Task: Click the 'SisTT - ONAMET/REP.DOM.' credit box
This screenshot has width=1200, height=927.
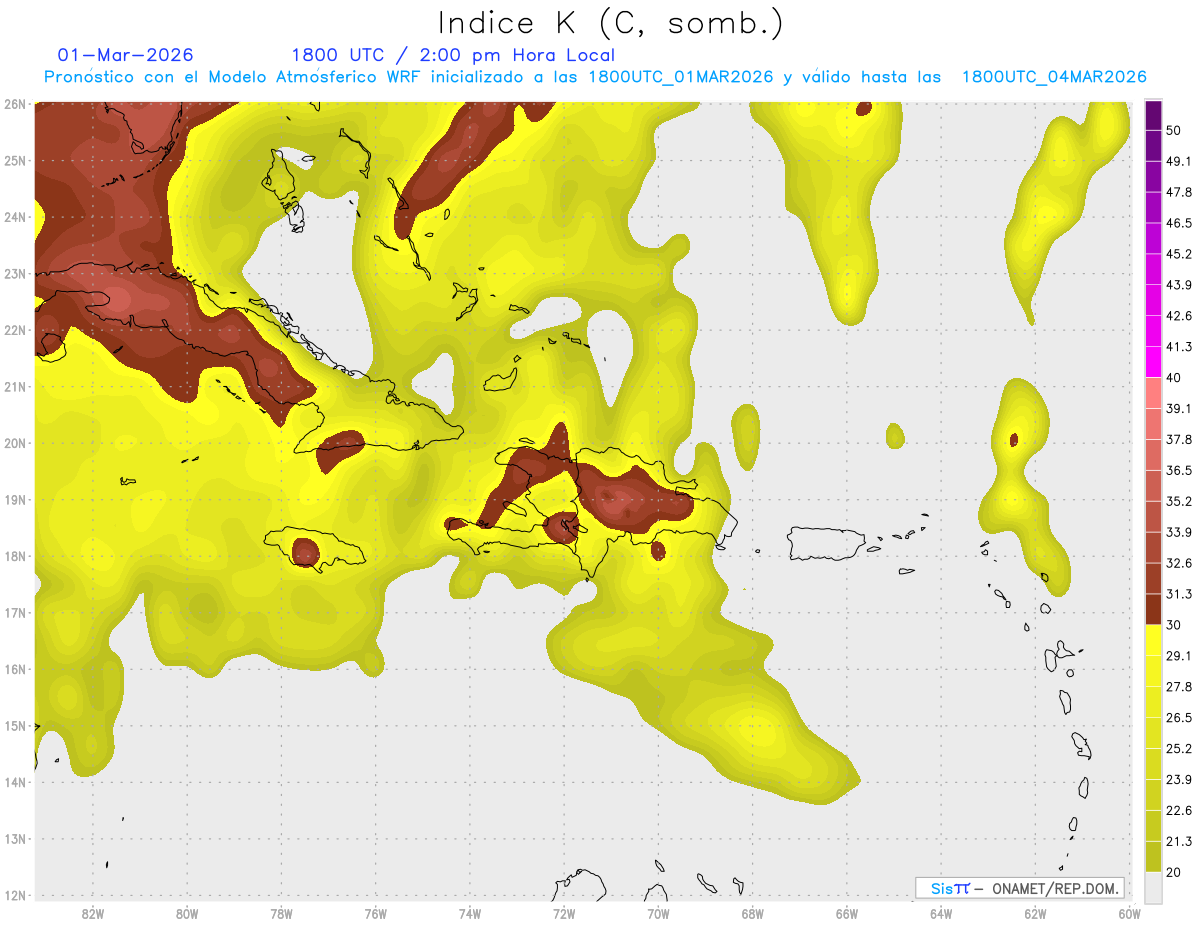Action: pyautogui.click(x=1020, y=888)
